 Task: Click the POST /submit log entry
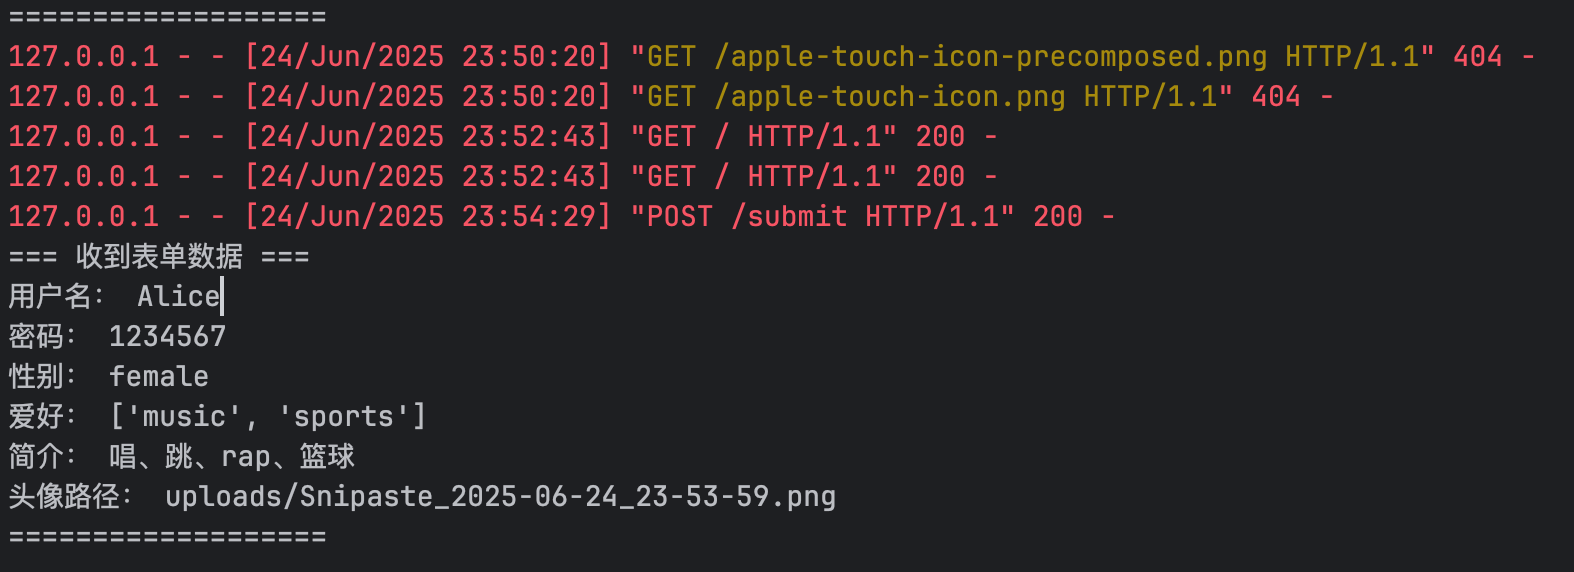pyautogui.click(x=560, y=217)
